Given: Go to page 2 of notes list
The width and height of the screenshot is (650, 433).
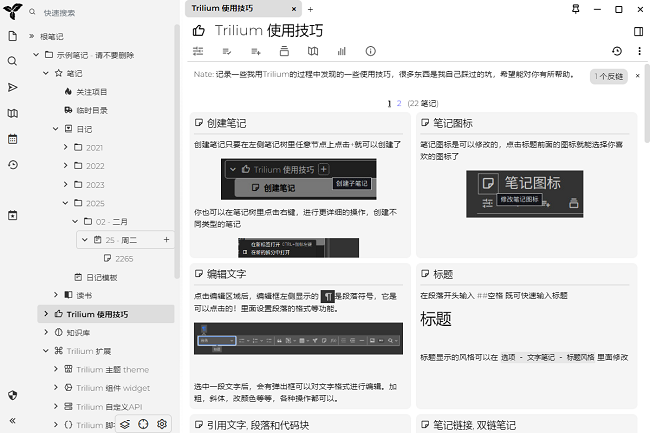Looking at the screenshot, I should (399, 103).
